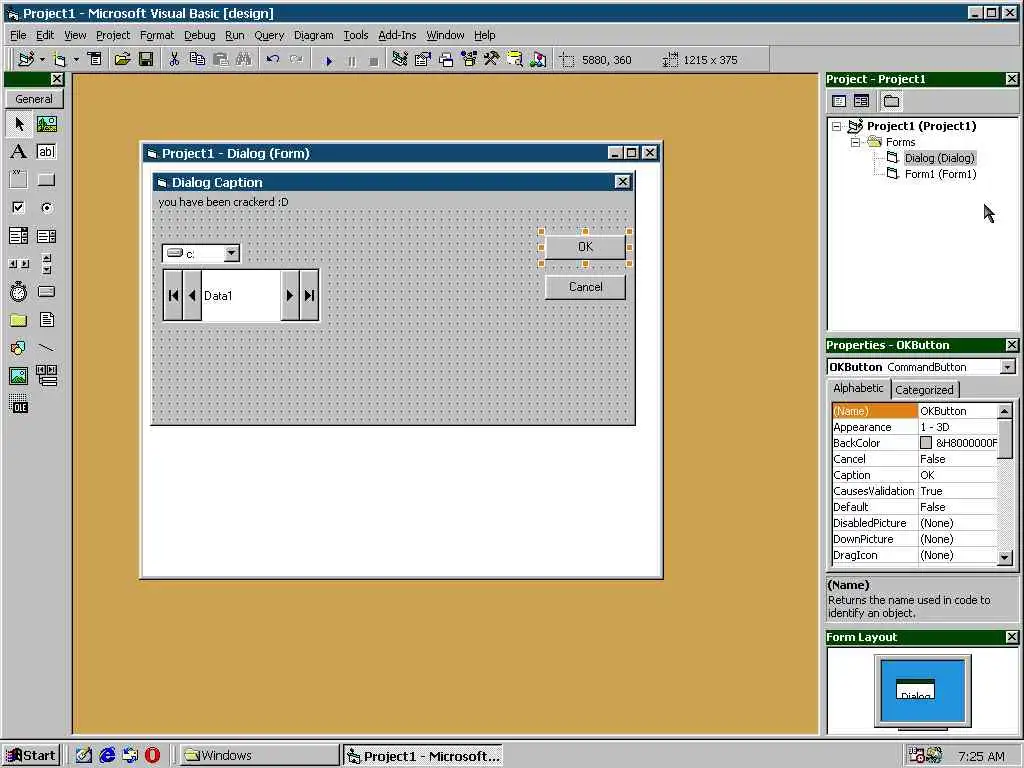This screenshot has height=768, width=1024.
Task: Select the CheckBox control tool
Action: tap(19, 208)
